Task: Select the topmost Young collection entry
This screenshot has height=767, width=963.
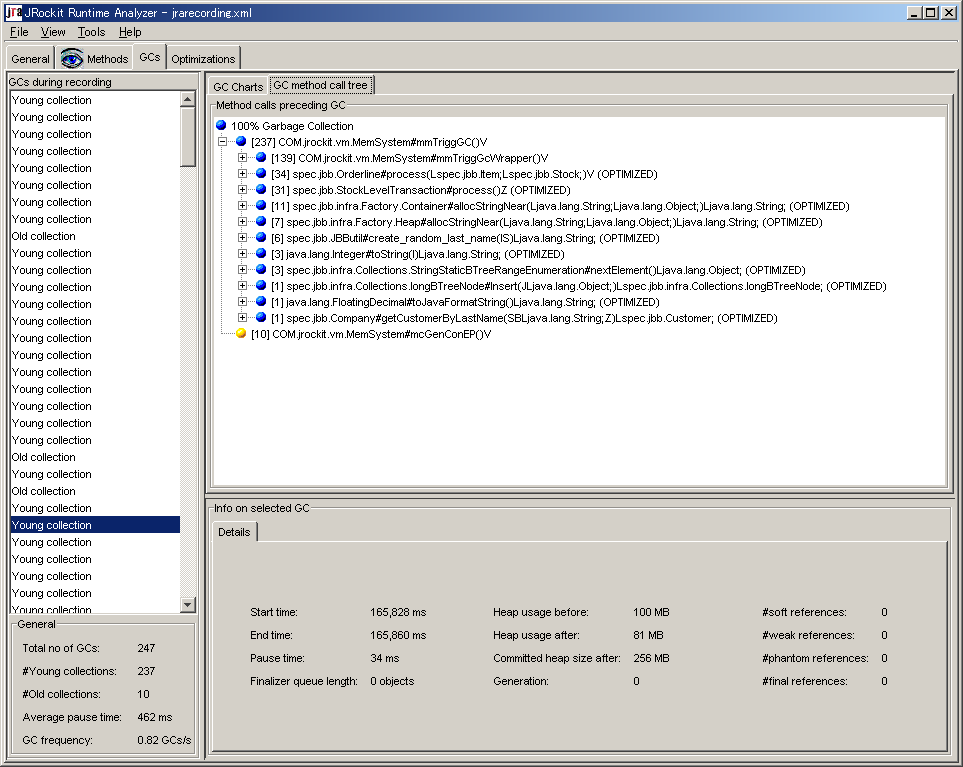Action: (x=95, y=99)
